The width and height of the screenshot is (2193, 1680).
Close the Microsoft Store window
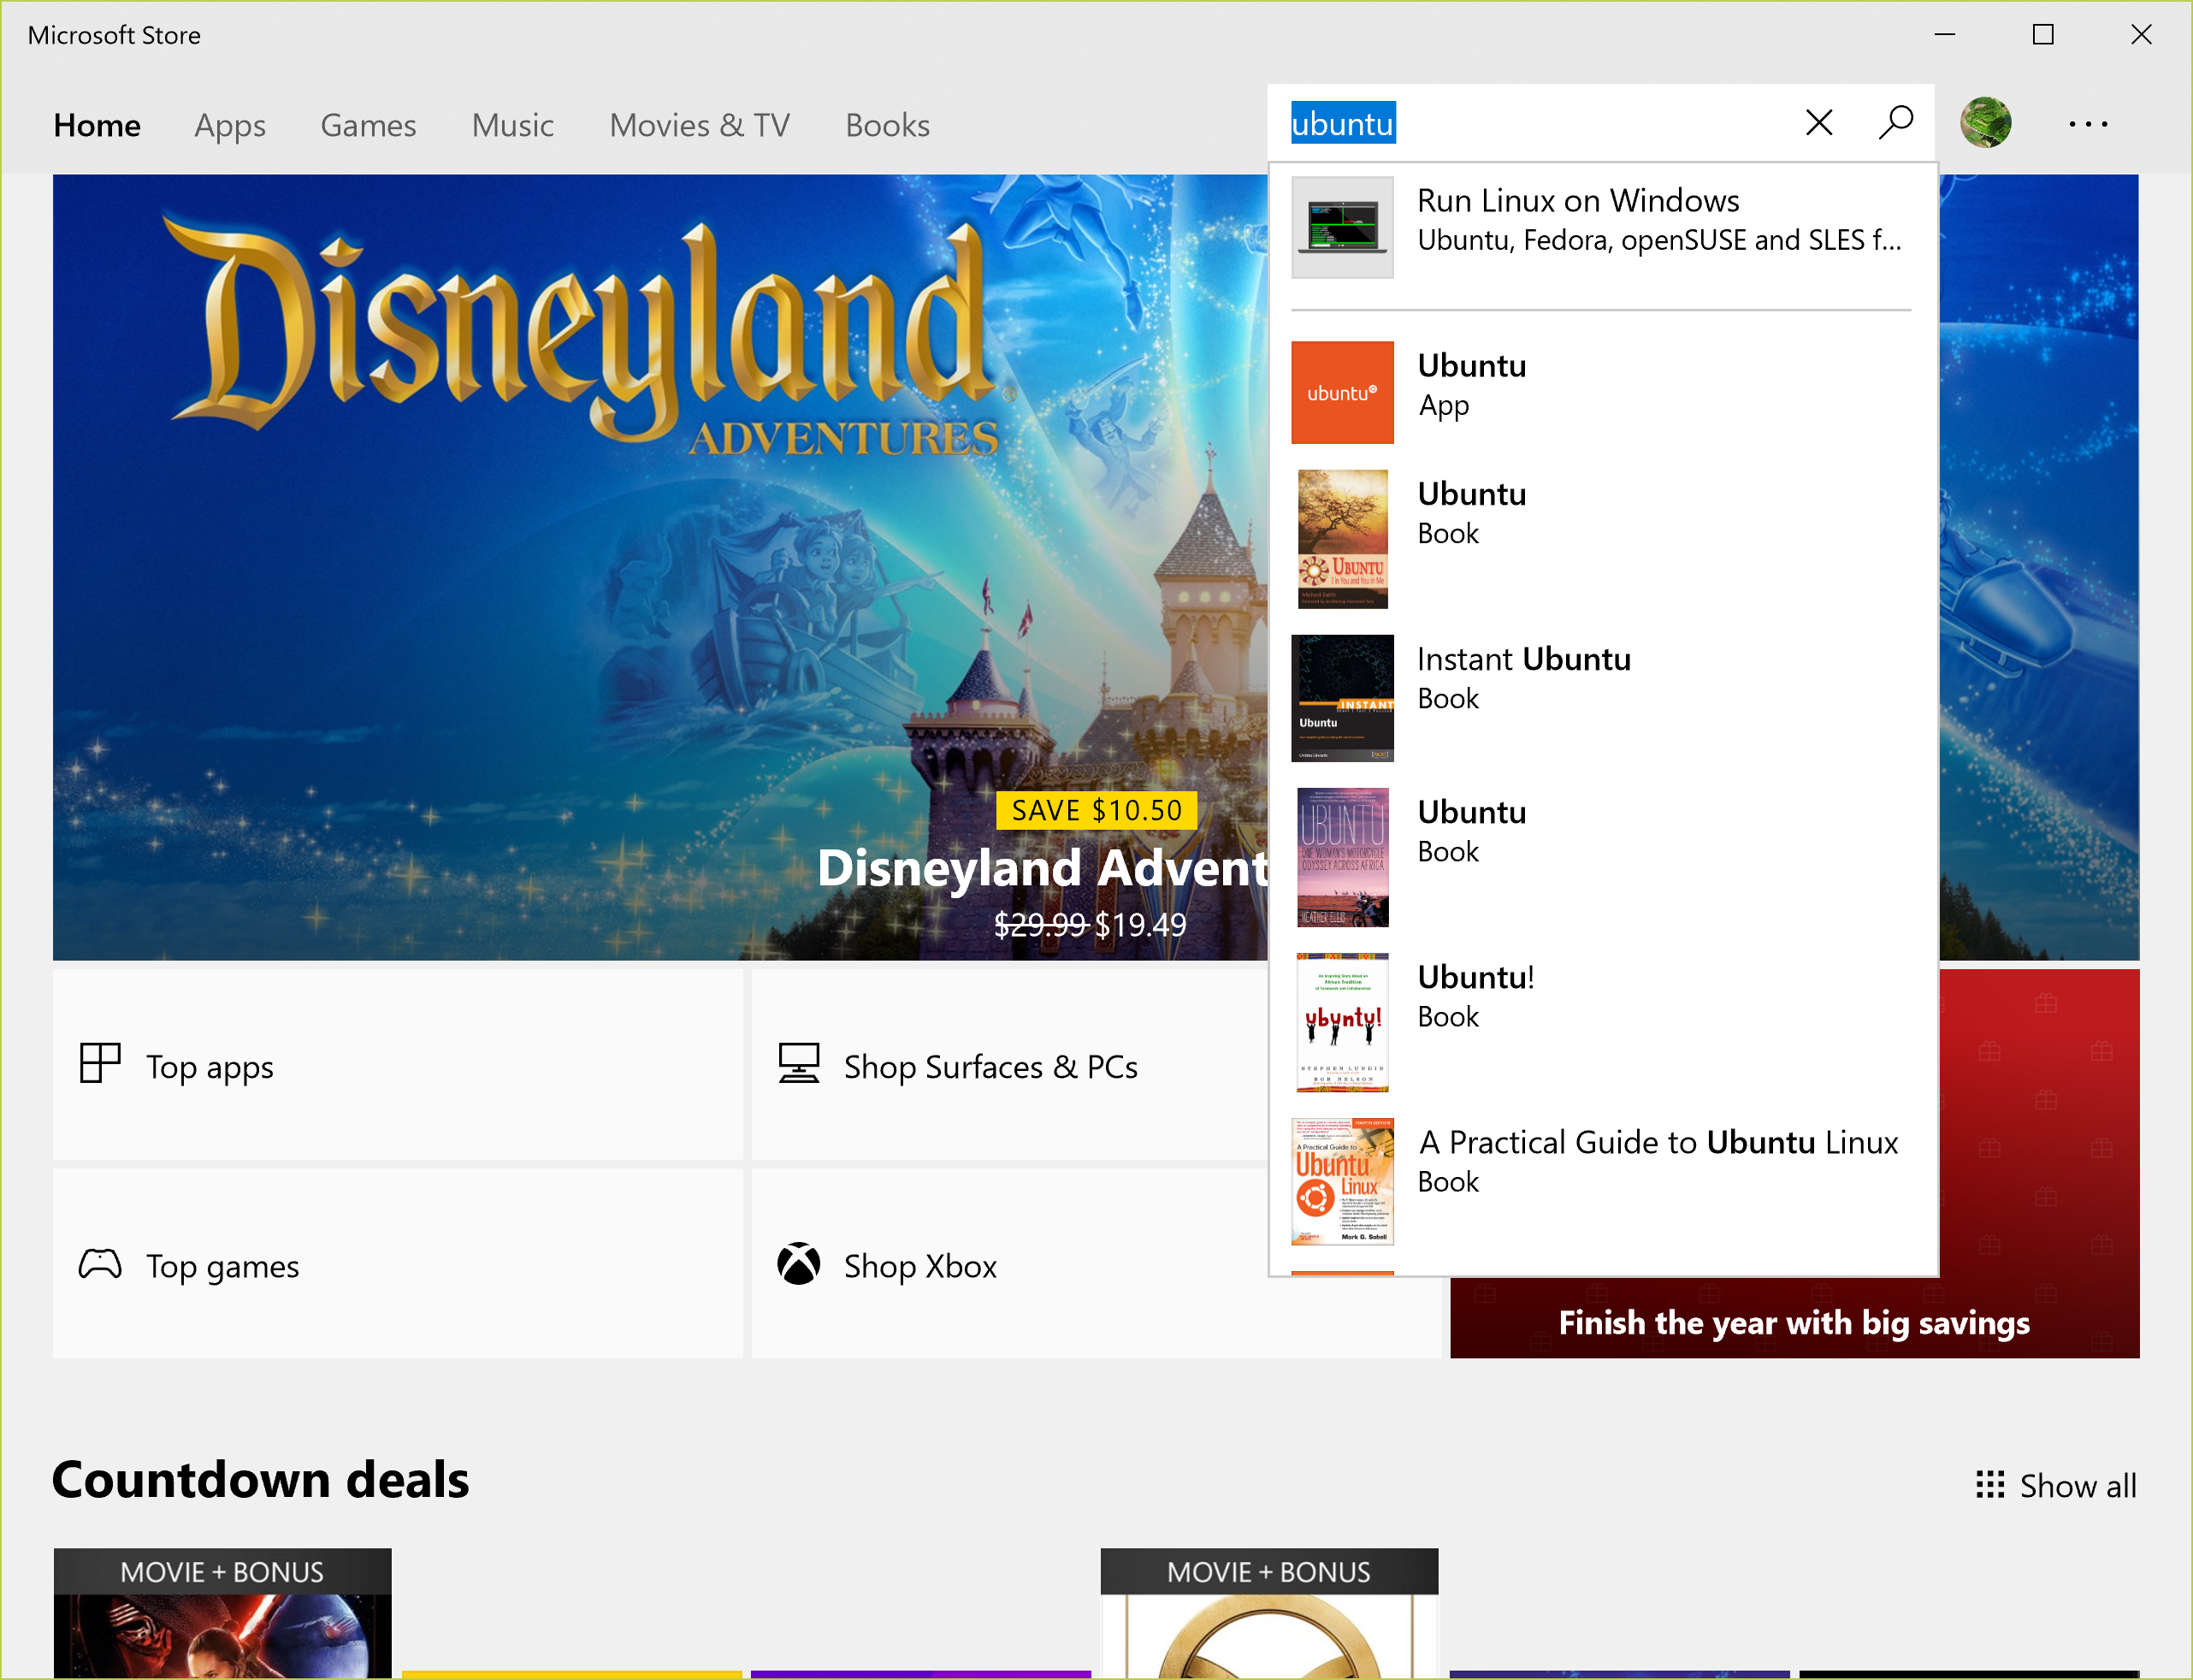tap(2141, 34)
